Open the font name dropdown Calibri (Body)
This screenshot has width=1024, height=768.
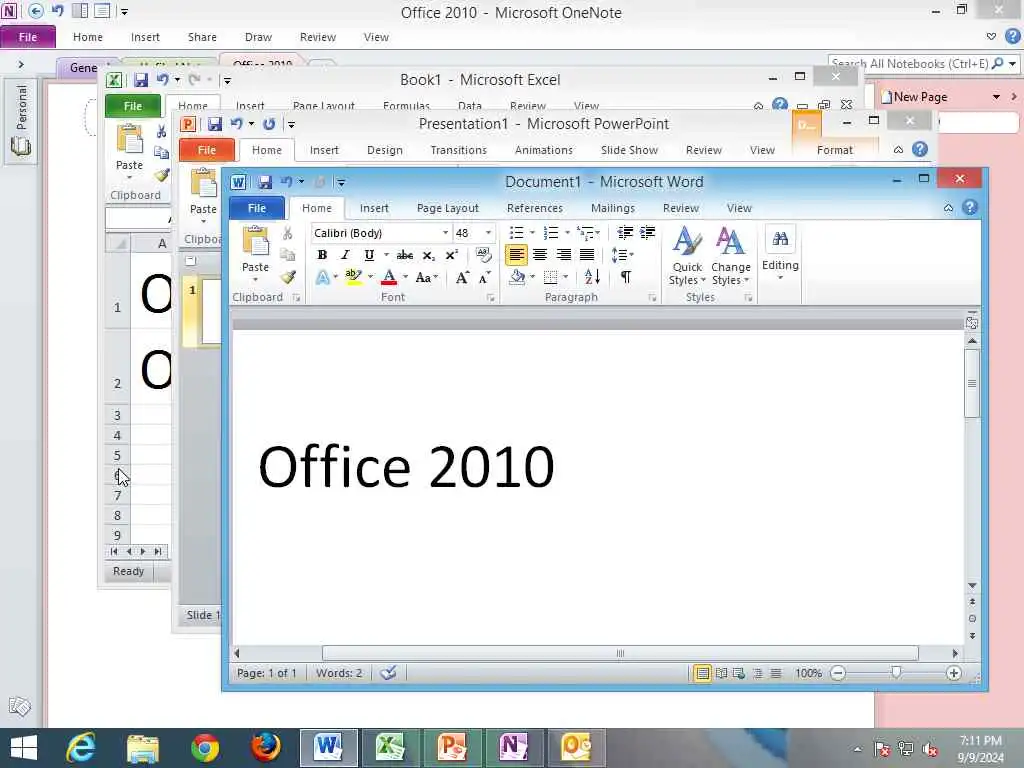[445, 233]
